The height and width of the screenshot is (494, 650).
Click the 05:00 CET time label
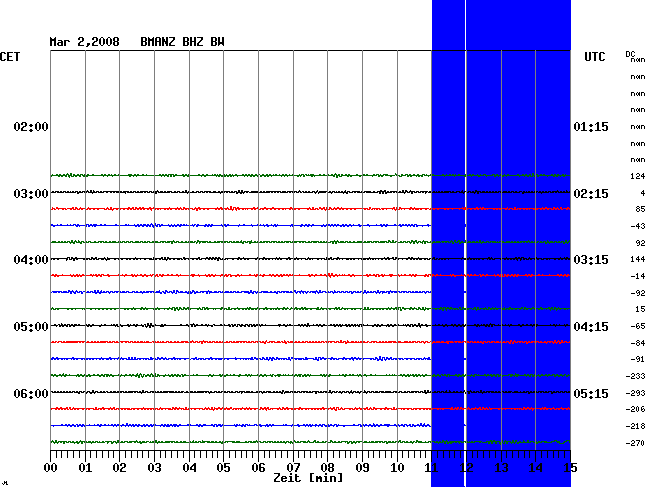tap(31, 327)
